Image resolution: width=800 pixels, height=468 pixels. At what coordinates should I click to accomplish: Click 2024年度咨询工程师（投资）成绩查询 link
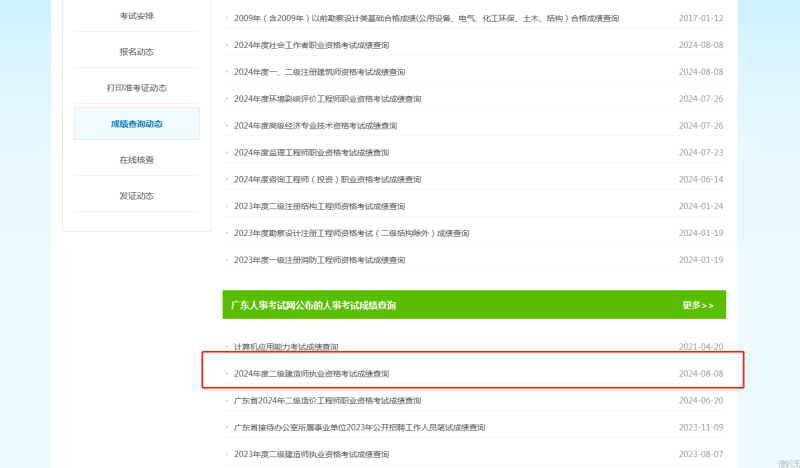point(327,180)
